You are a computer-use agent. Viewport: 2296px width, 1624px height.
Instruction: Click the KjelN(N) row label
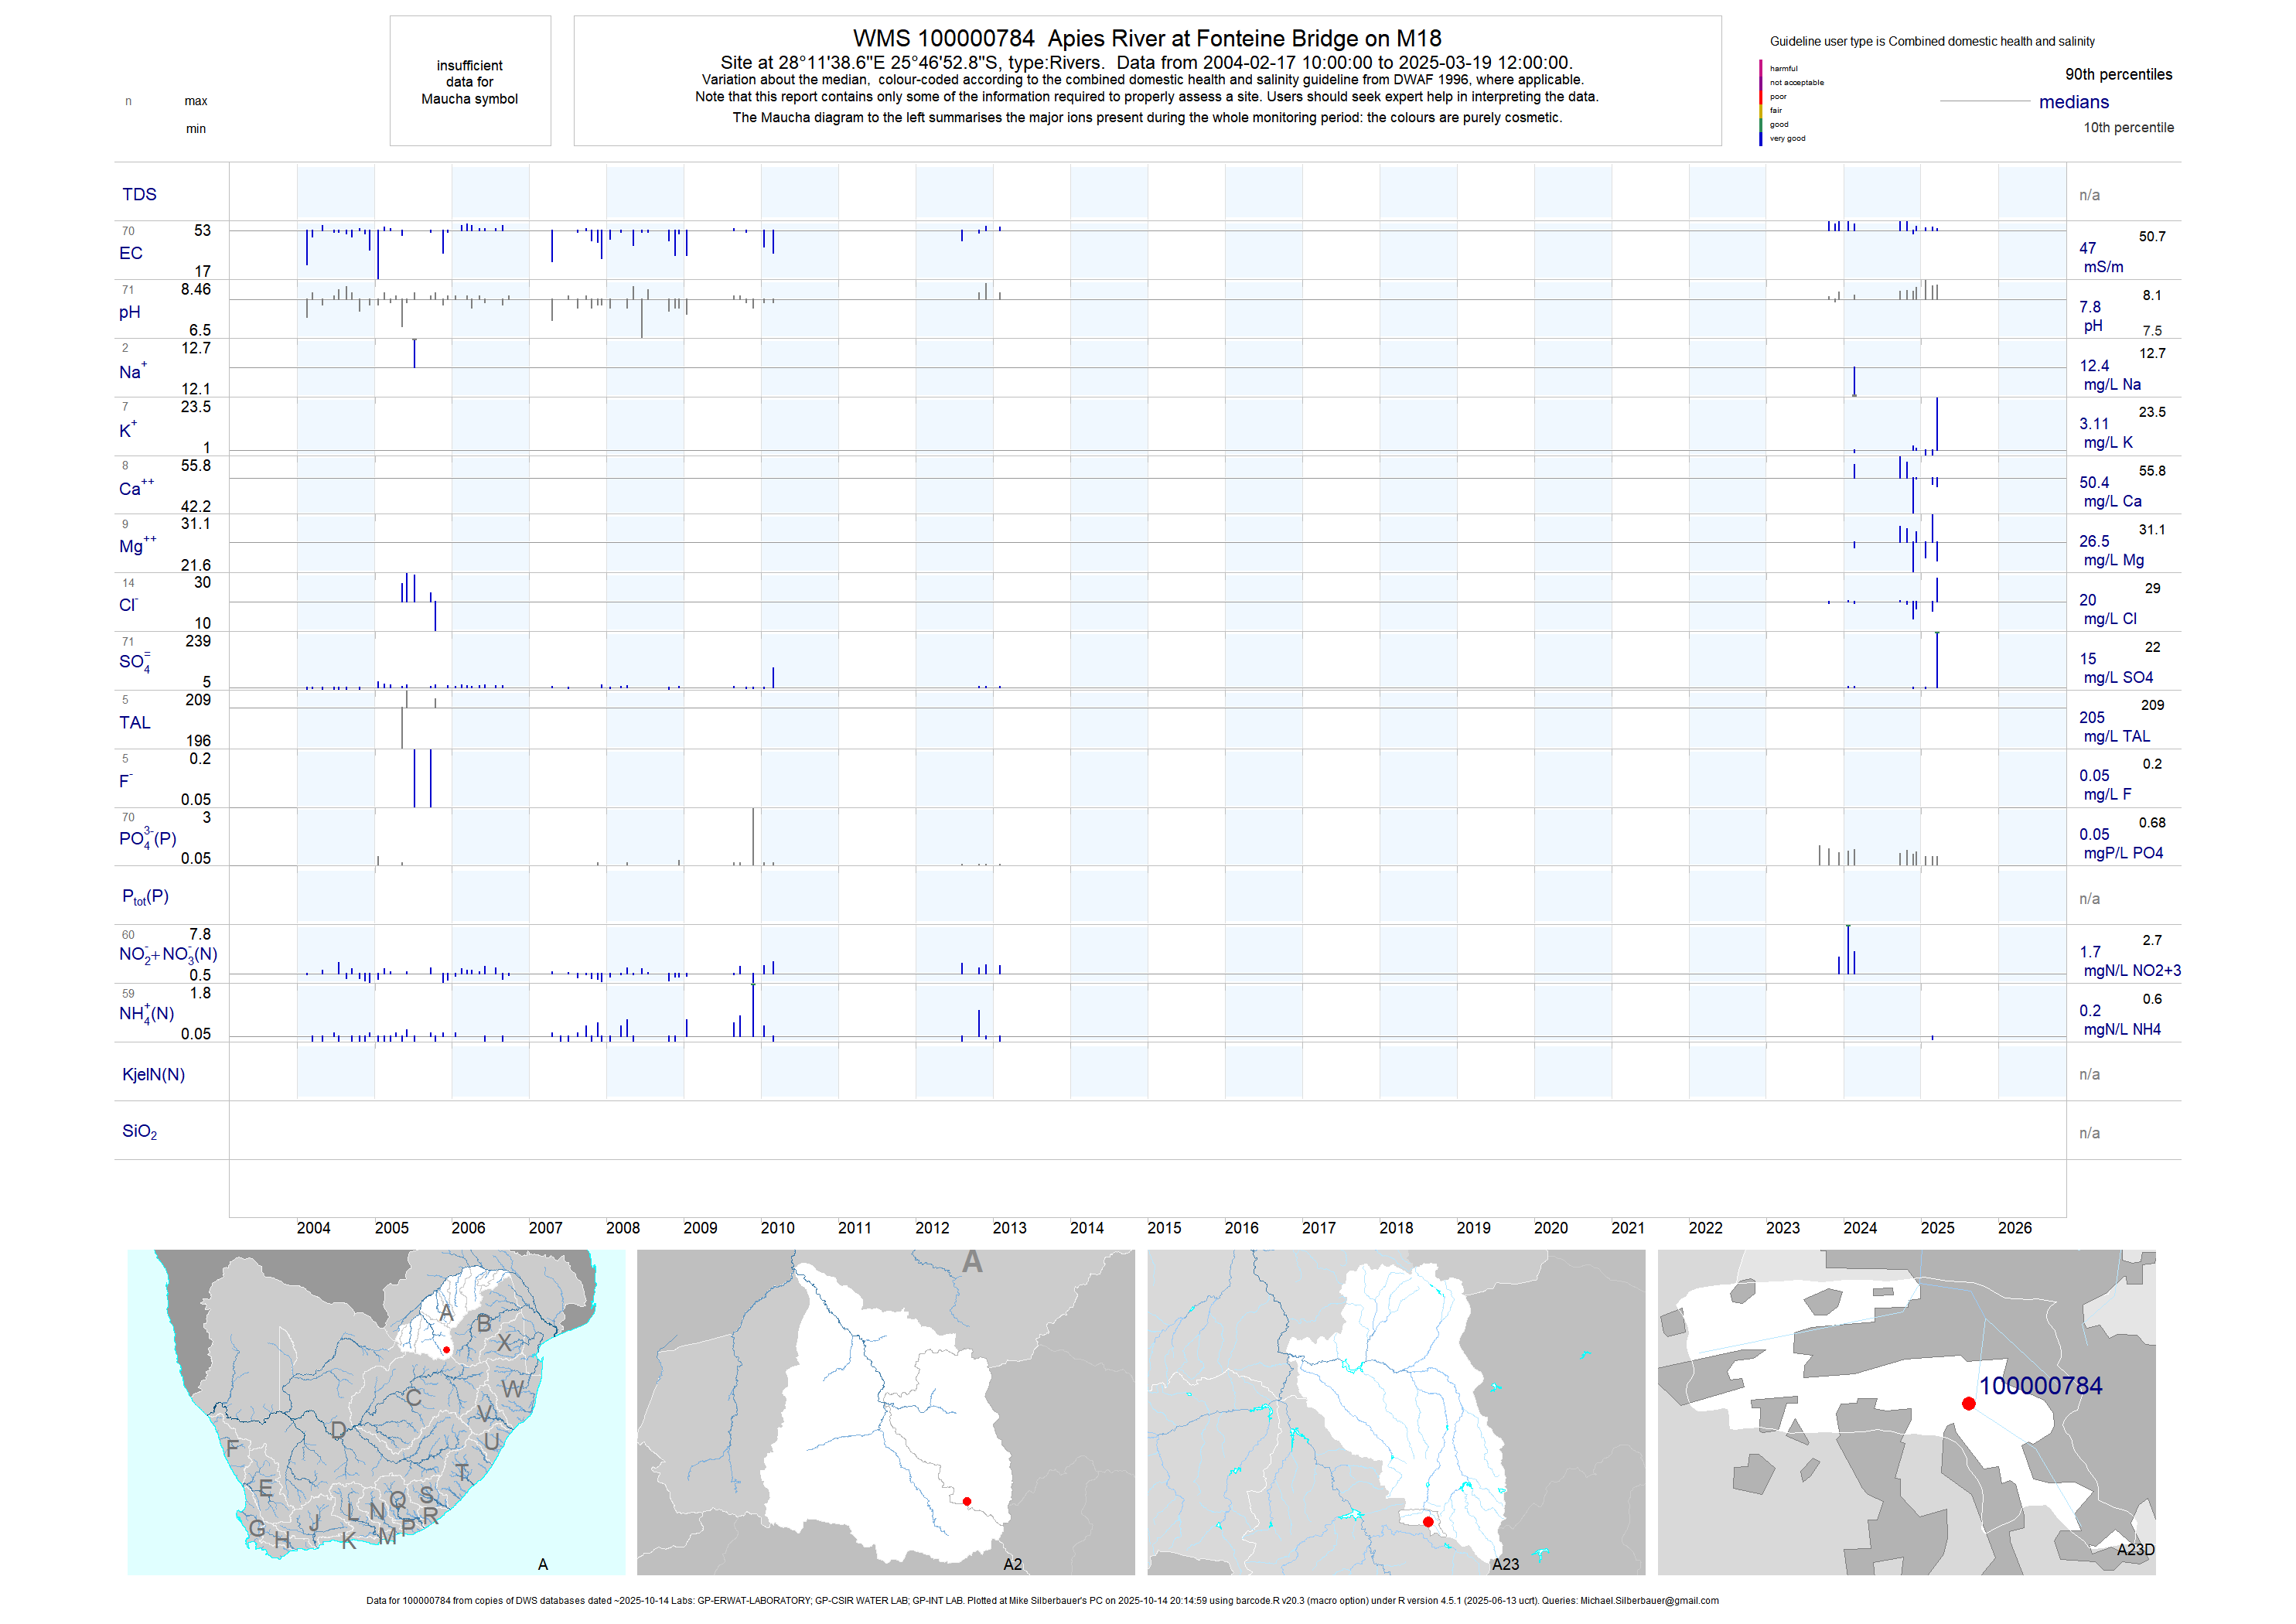coord(153,1074)
